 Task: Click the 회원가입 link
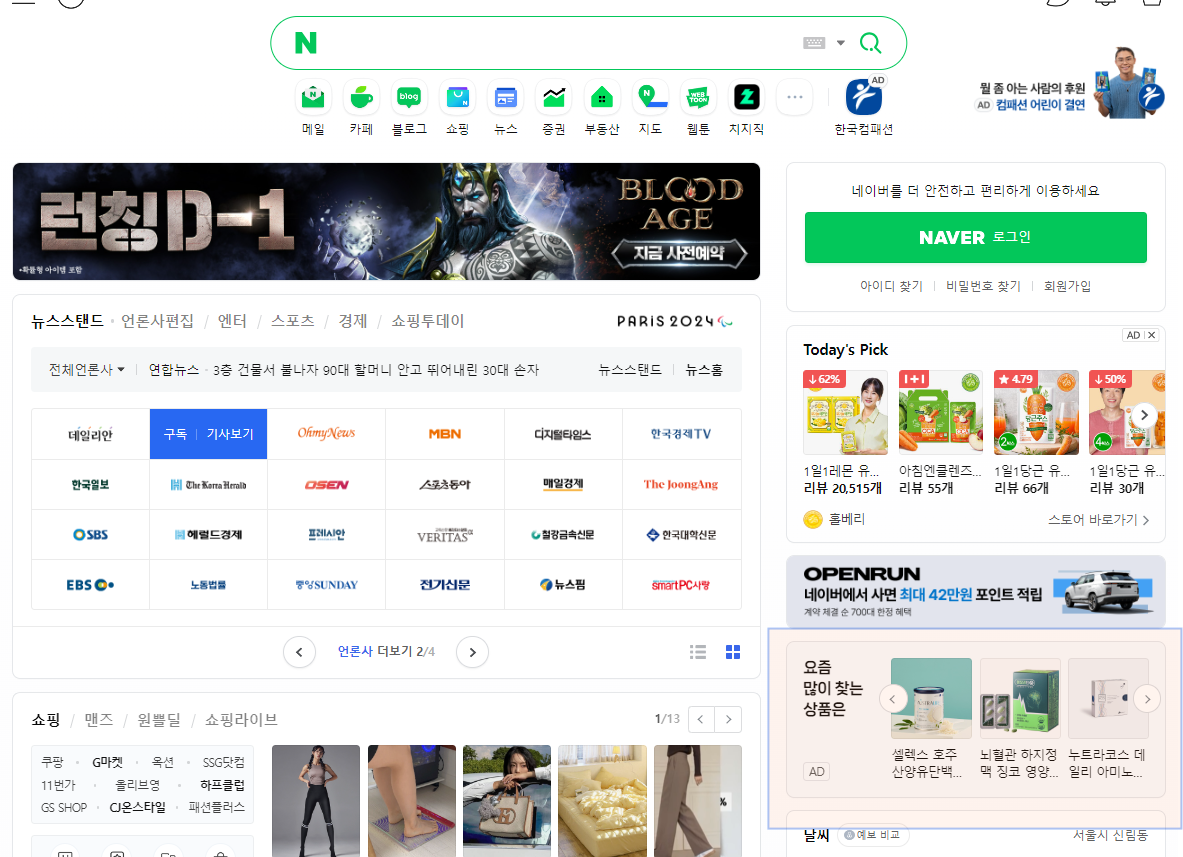1067,286
